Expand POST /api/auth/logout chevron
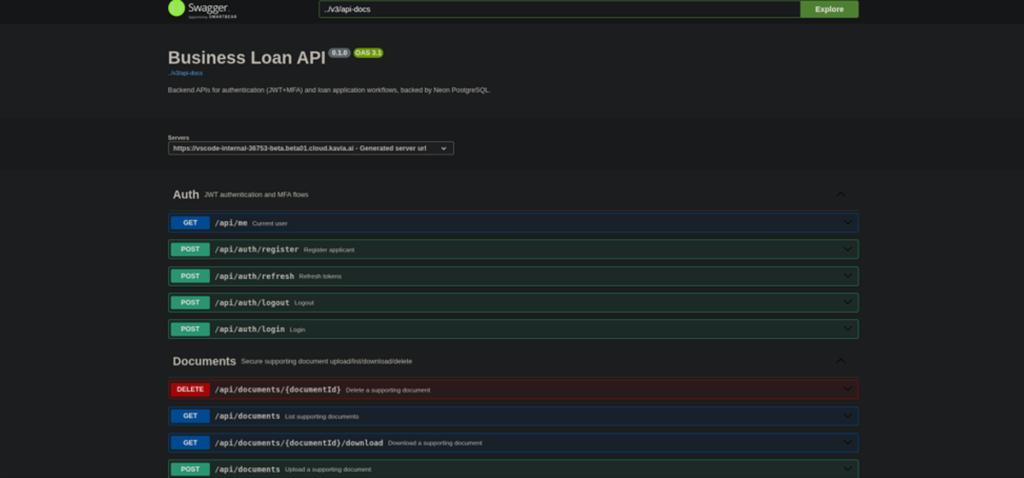This screenshot has width=1024, height=478. [848, 302]
